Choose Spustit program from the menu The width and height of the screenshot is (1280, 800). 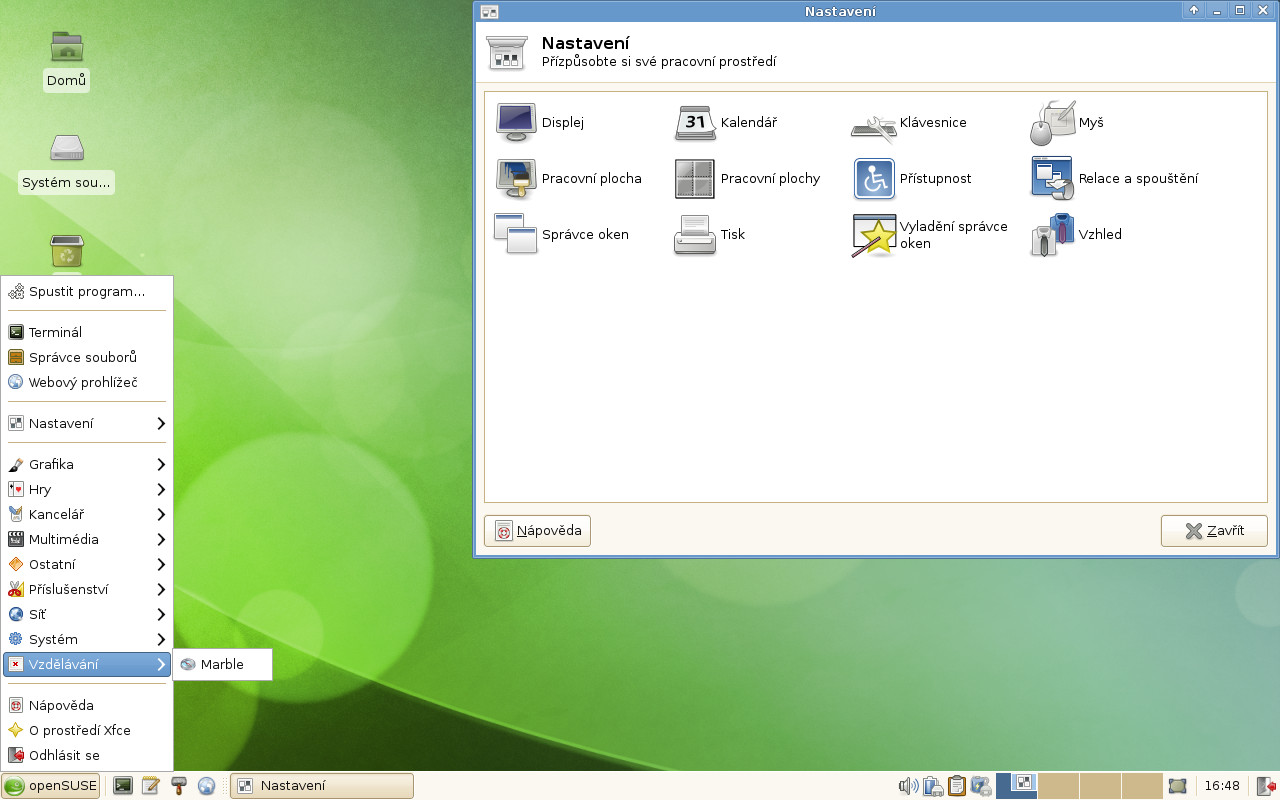(87, 292)
